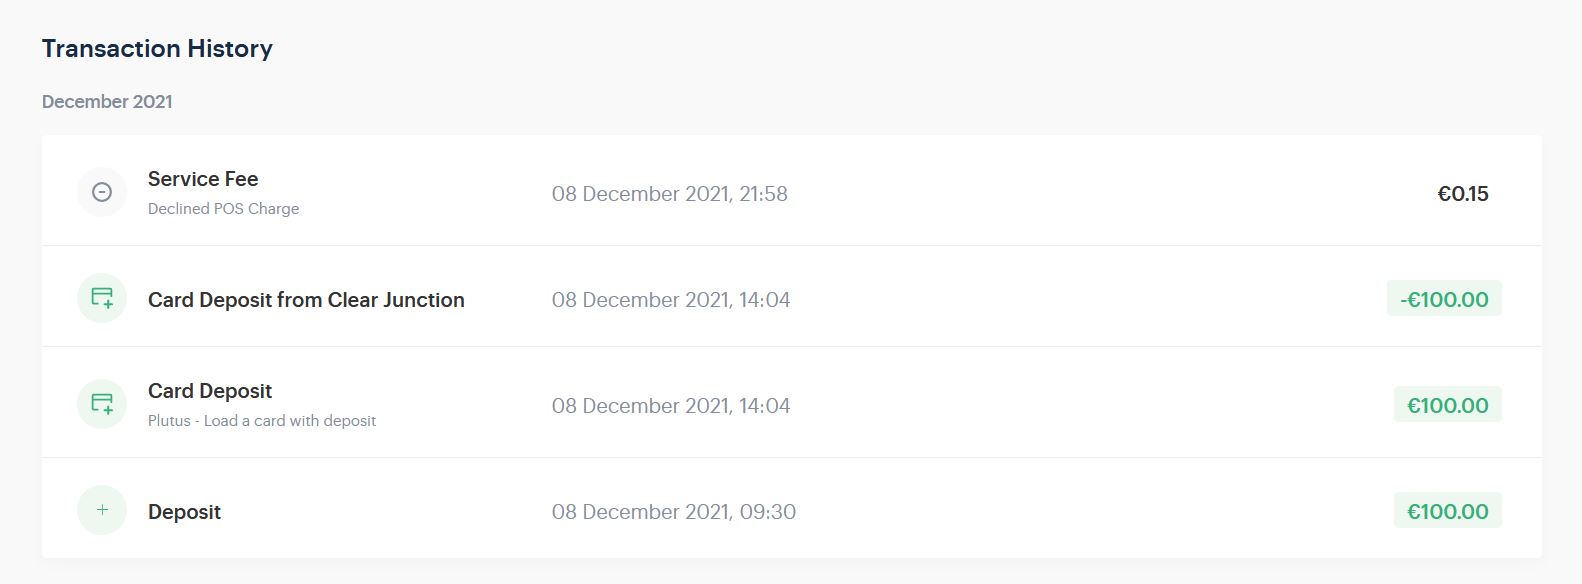
Task: Click the 08 December 2021, 09:30 timestamp
Action: (x=673, y=512)
